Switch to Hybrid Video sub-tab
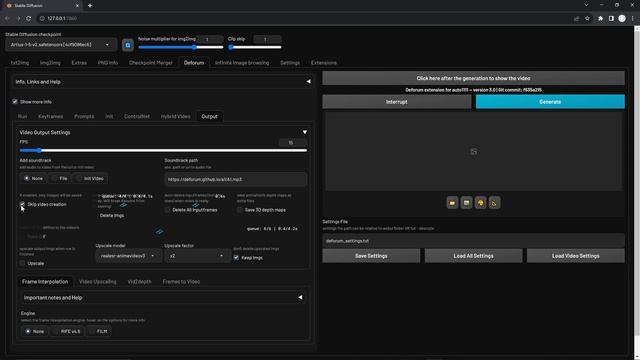This screenshot has width=640, height=360. pyautogui.click(x=176, y=116)
